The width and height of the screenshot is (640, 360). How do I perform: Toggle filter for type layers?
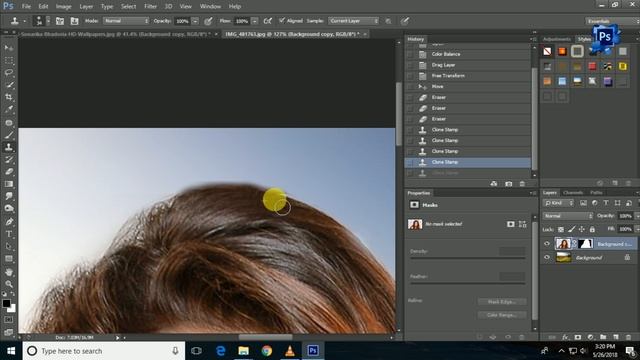606,203
